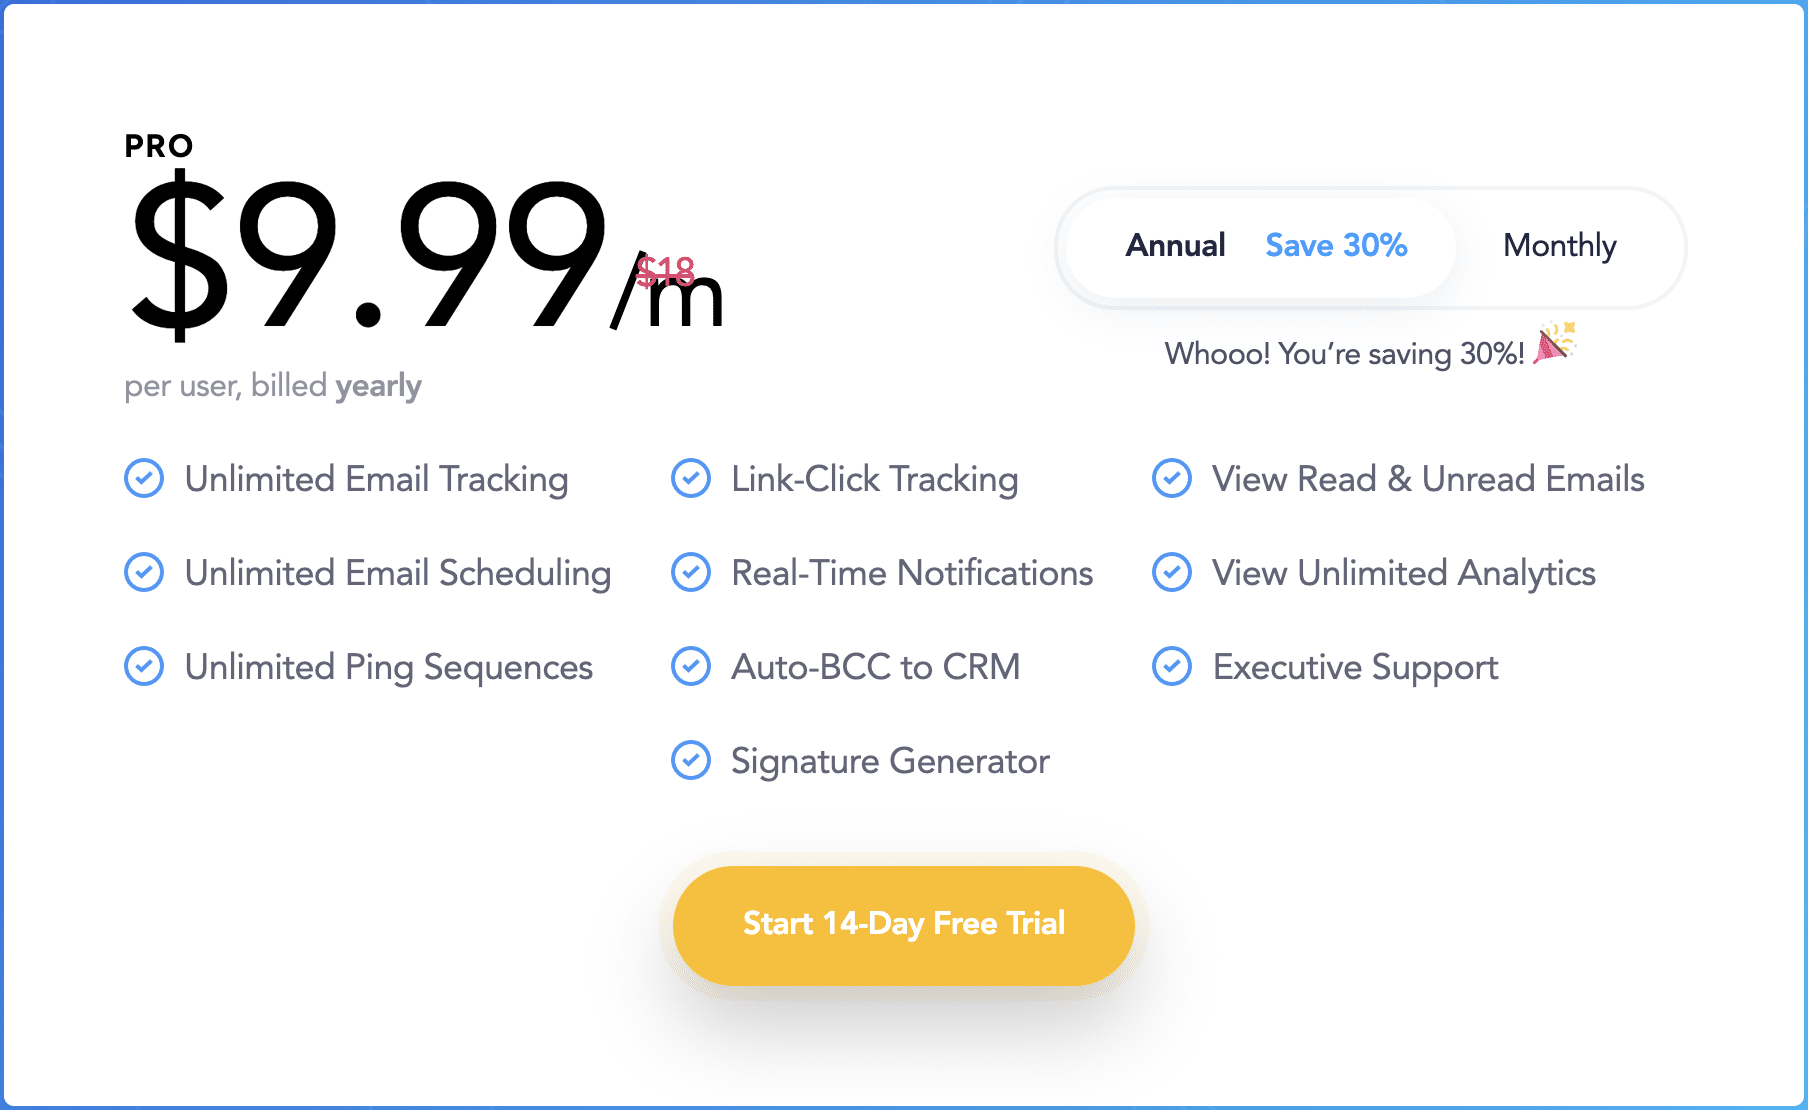Viewport: 1808px width, 1110px height.
Task: Switch billing to Monthly
Action: point(1560,246)
